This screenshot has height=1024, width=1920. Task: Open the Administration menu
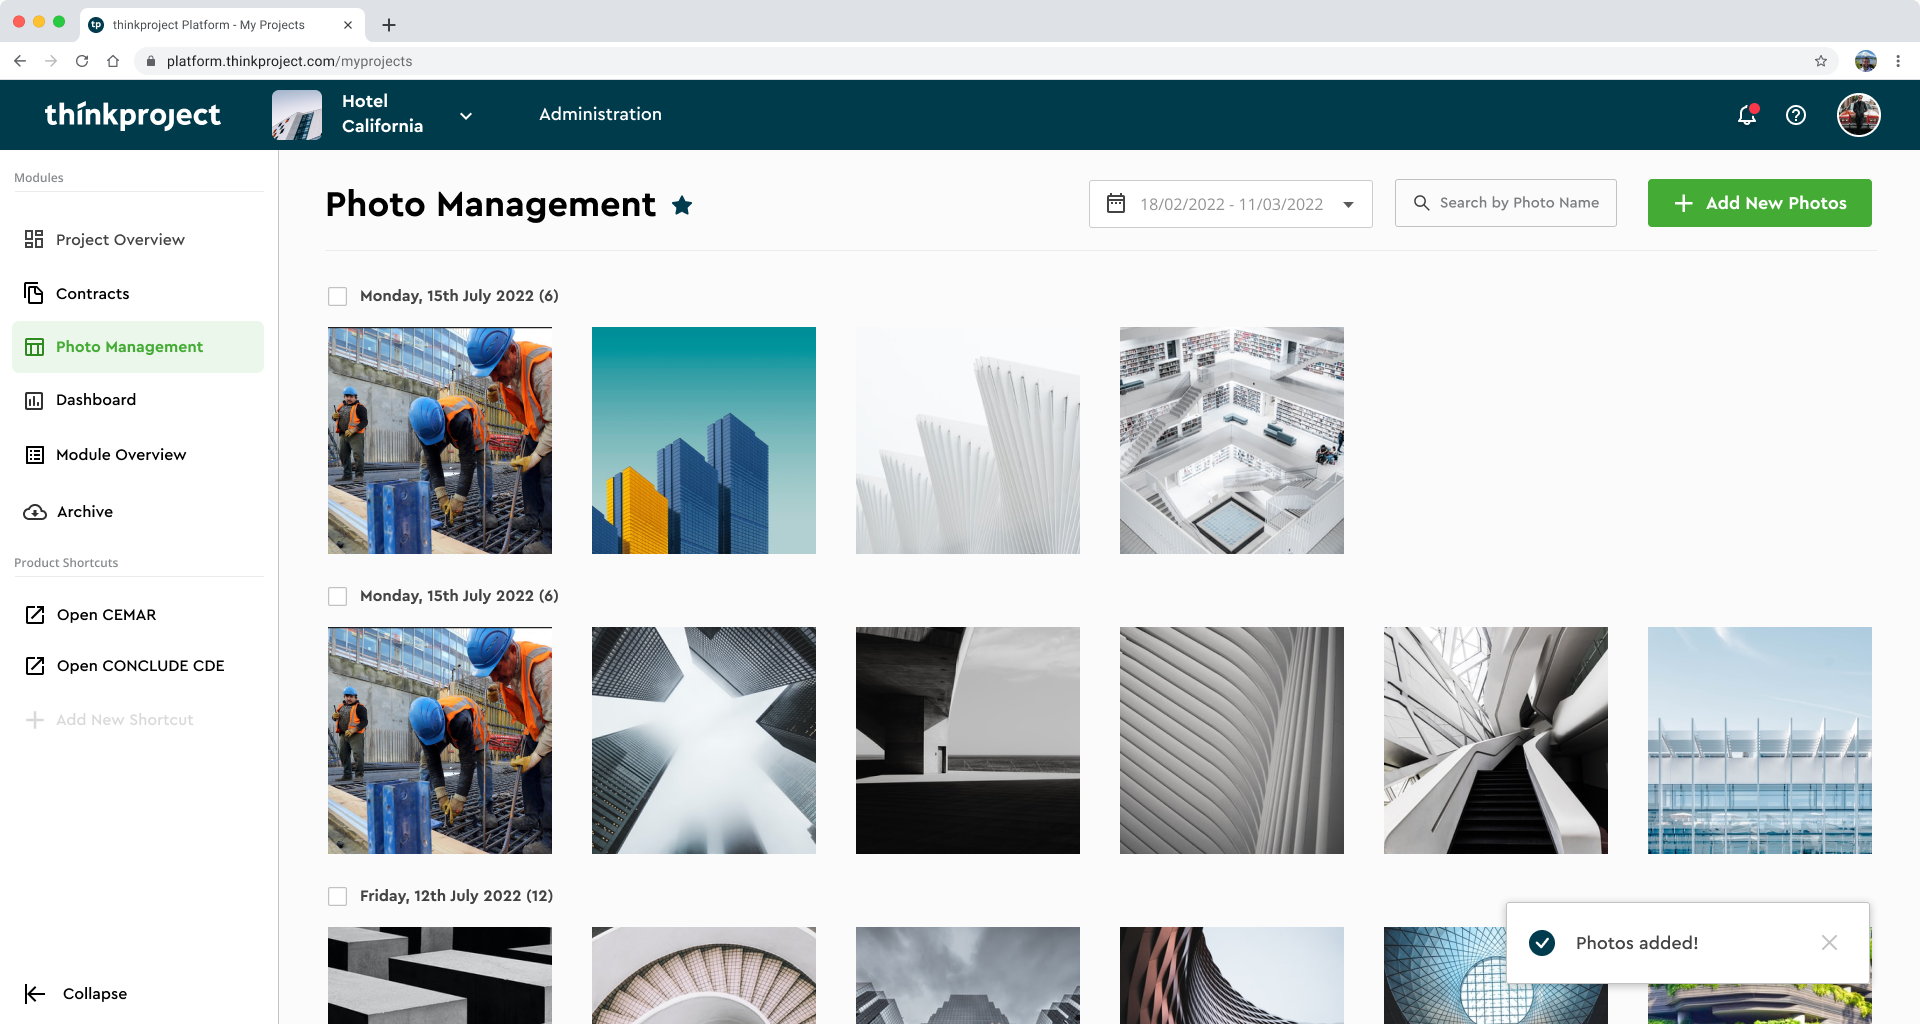(x=600, y=114)
